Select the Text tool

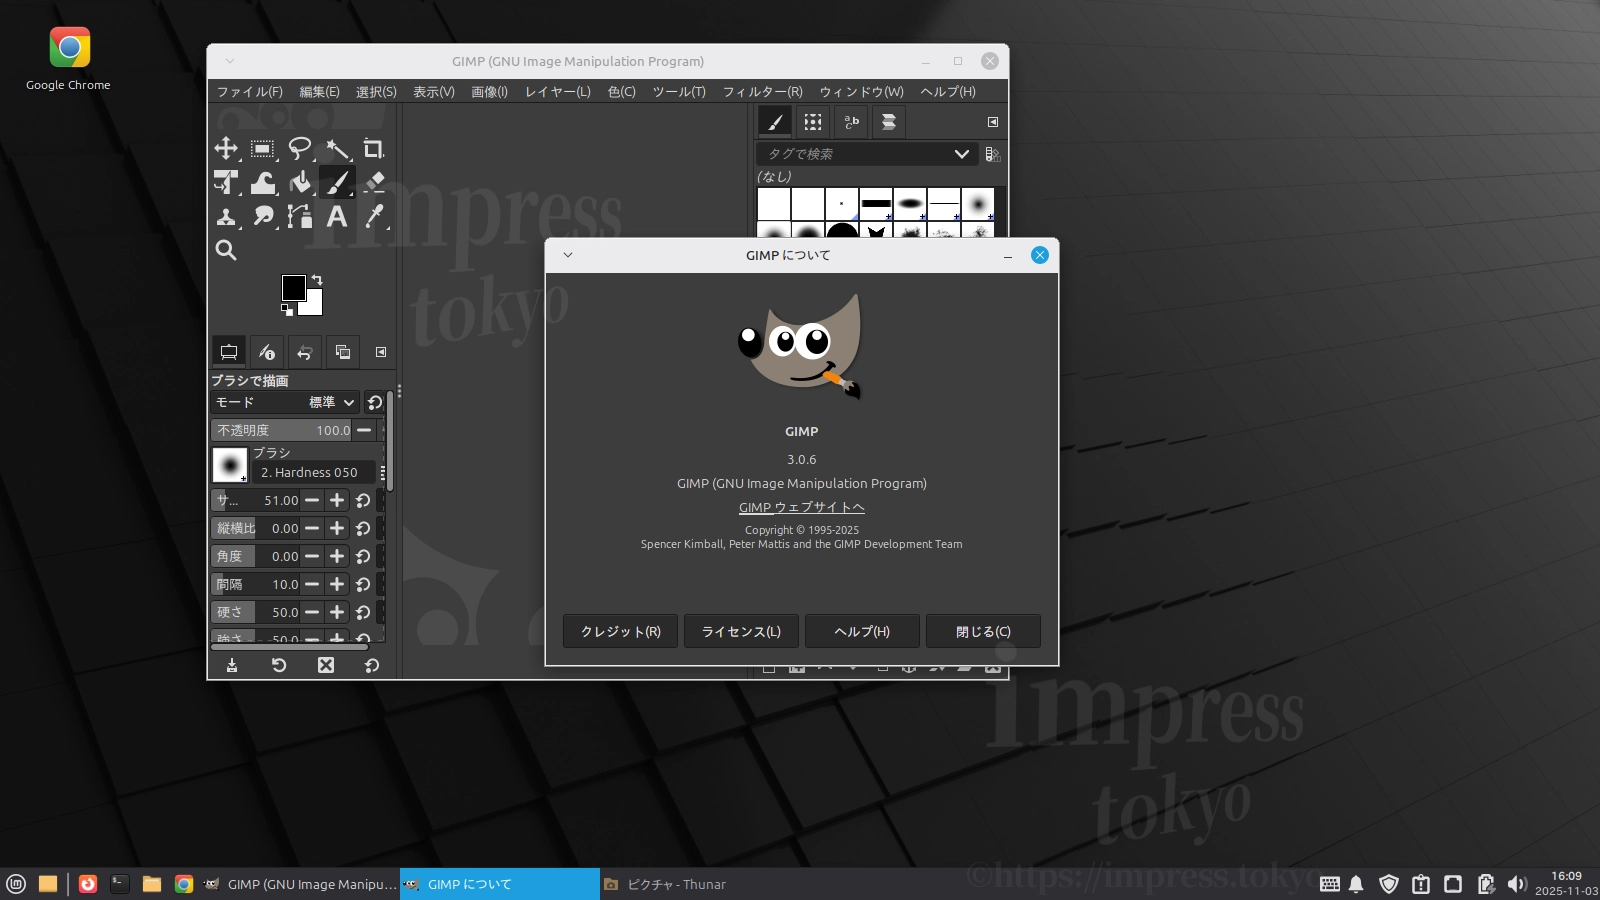337,216
